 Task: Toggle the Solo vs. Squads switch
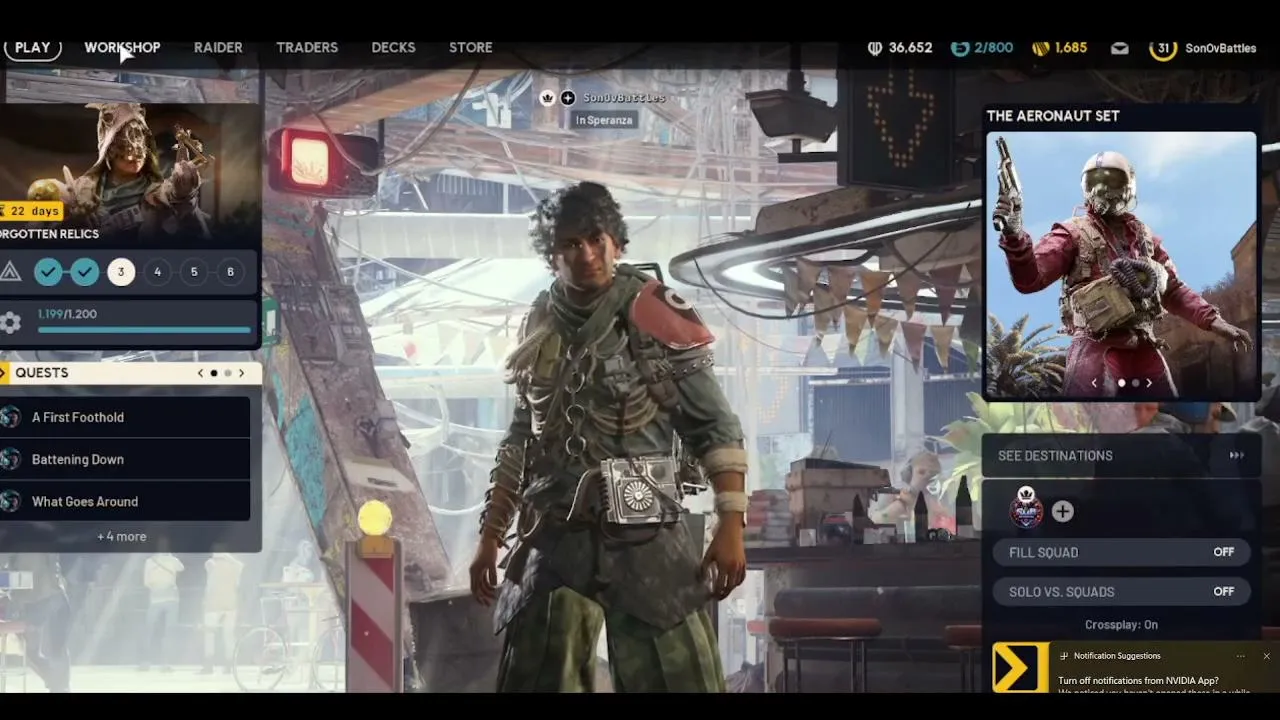pyautogui.click(x=1121, y=592)
